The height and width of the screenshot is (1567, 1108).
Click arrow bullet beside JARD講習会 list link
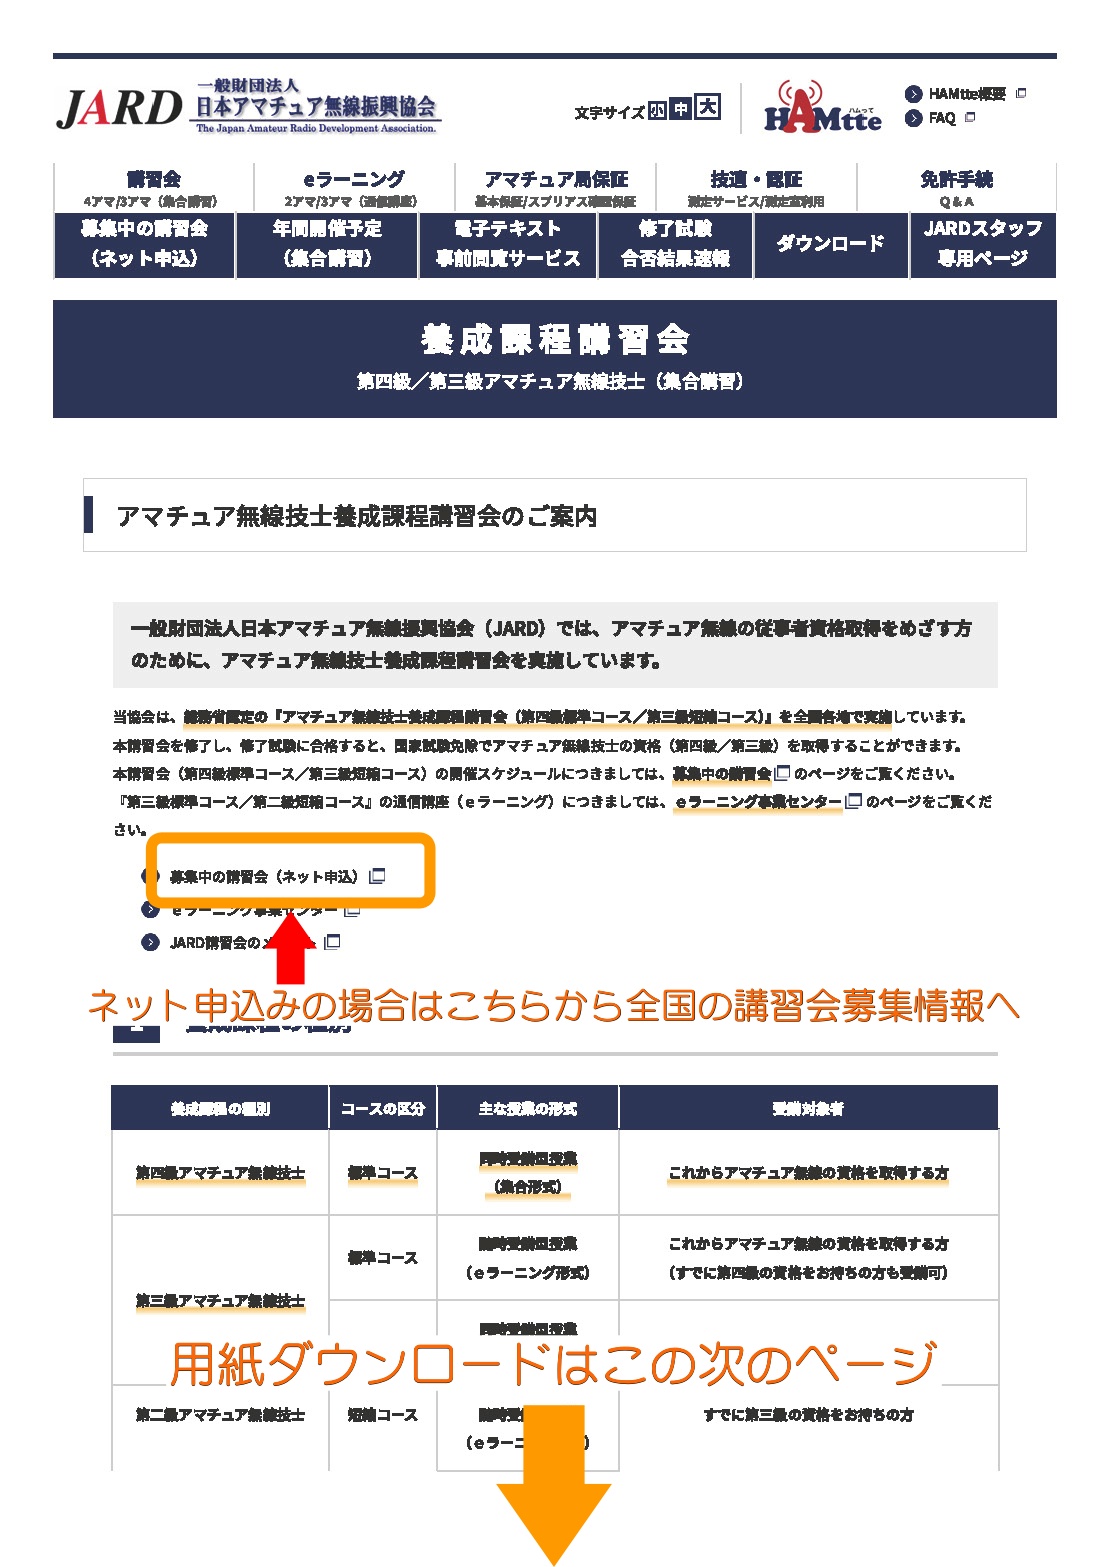click(150, 942)
